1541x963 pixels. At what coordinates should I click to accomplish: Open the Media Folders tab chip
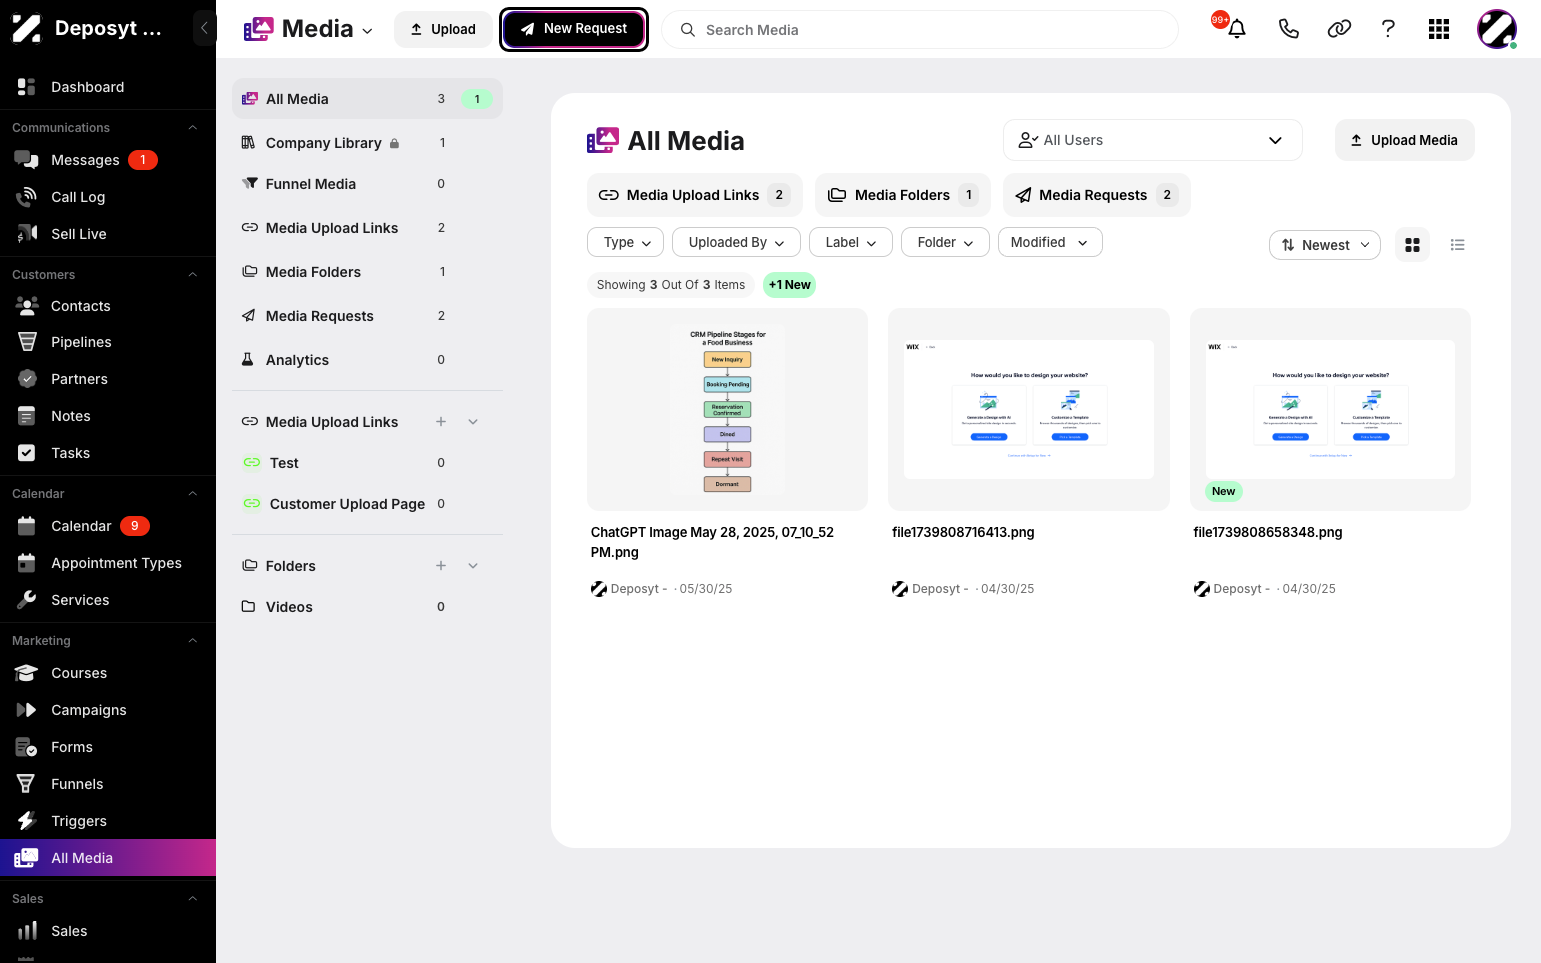tap(902, 195)
